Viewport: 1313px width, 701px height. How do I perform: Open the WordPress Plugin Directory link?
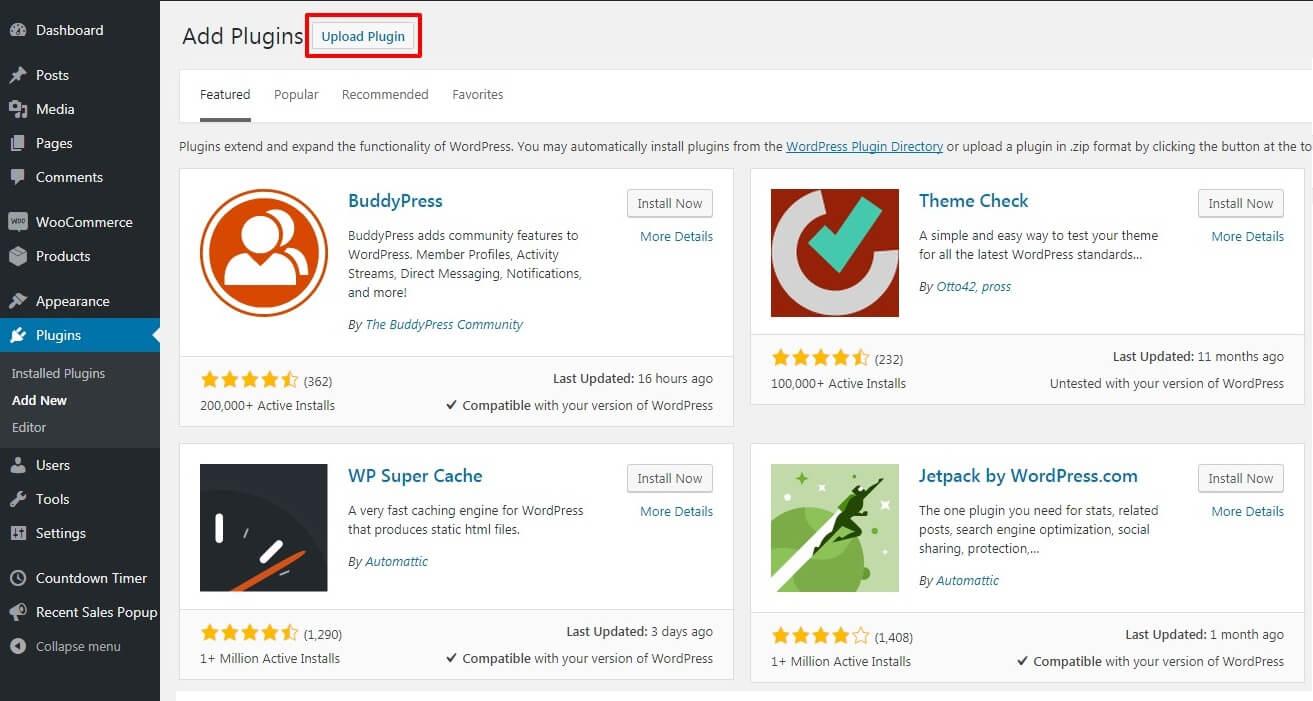[x=864, y=146]
